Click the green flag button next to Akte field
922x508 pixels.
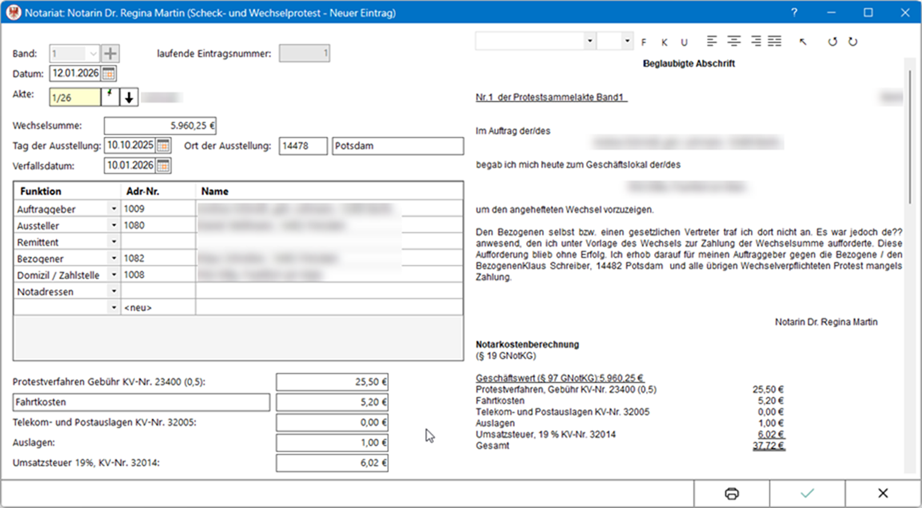pyautogui.click(x=110, y=97)
